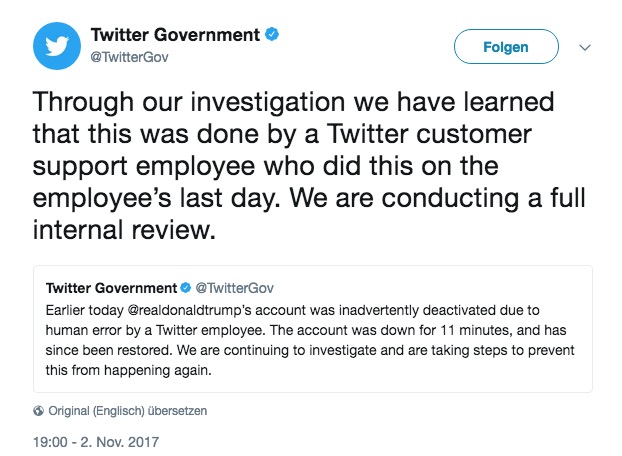Click the @TwitterGov handle in the quoted tweet
The width and height of the screenshot is (622, 456).
235,288
